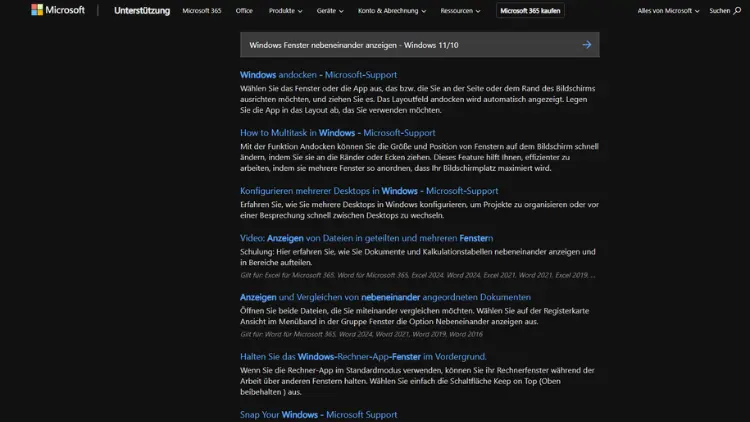Open How to Multitask in Windows result

pyautogui.click(x=337, y=133)
